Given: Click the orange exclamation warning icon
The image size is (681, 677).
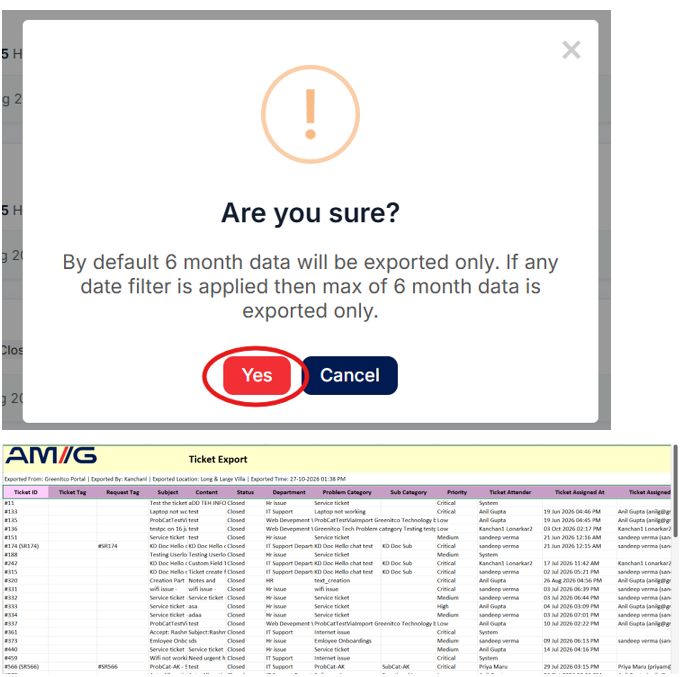Looking at the screenshot, I should [311, 114].
